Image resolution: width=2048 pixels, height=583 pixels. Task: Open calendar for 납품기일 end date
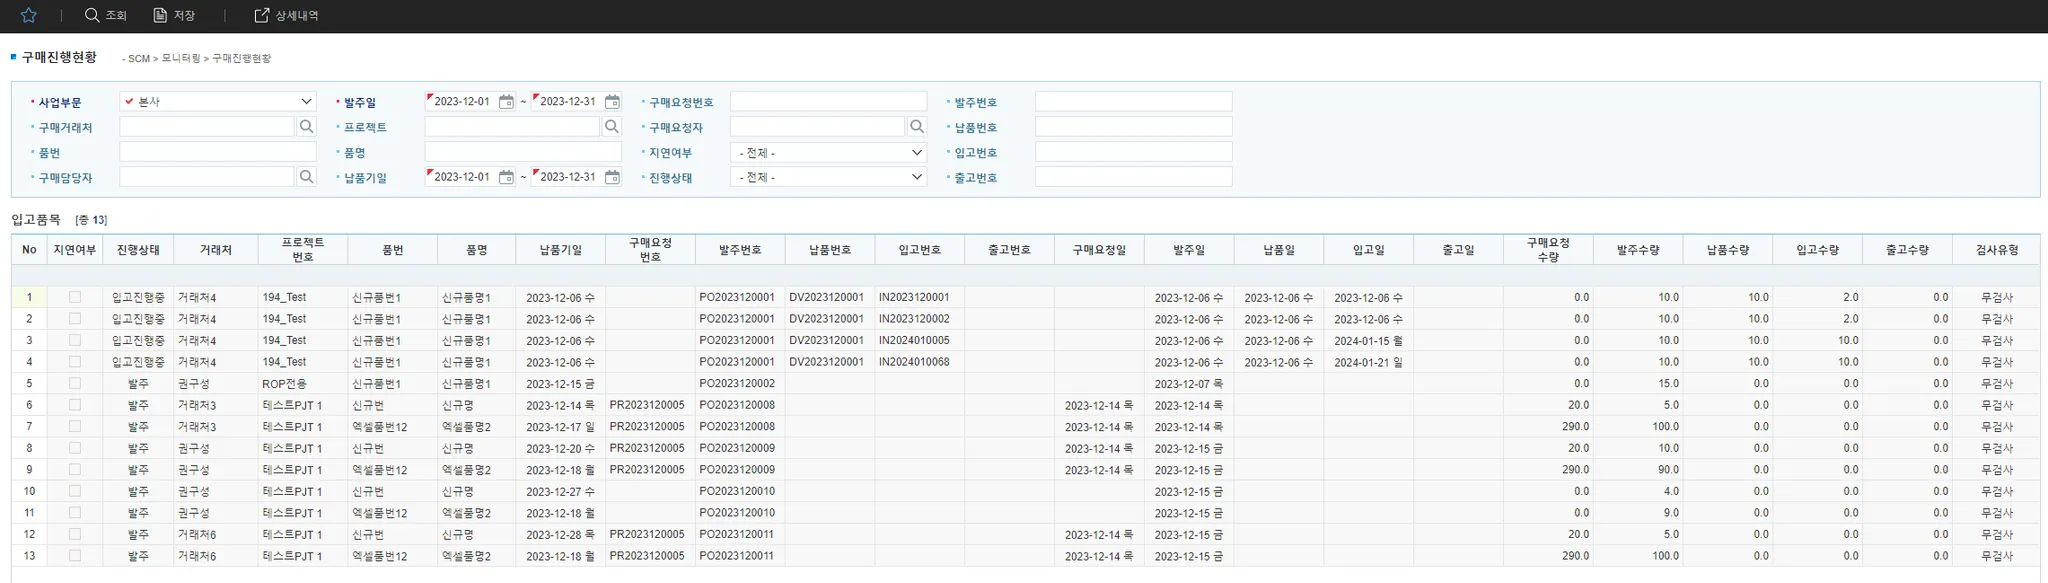point(612,177)
